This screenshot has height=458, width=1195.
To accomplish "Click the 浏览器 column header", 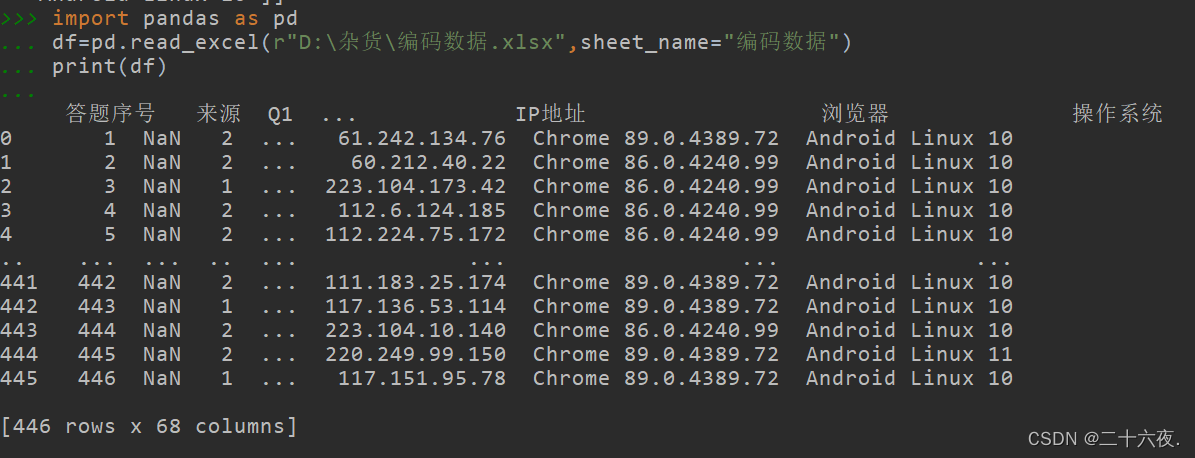I will (855, 114).
